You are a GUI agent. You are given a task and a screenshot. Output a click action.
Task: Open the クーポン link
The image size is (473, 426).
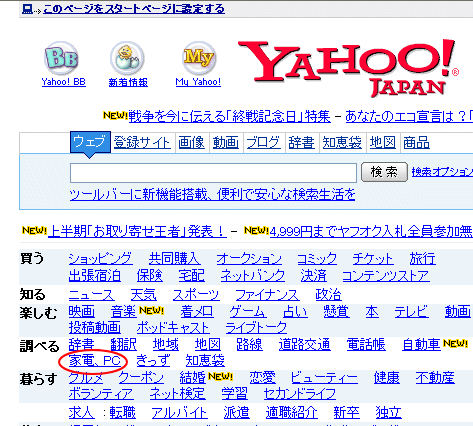pos(141,378)
